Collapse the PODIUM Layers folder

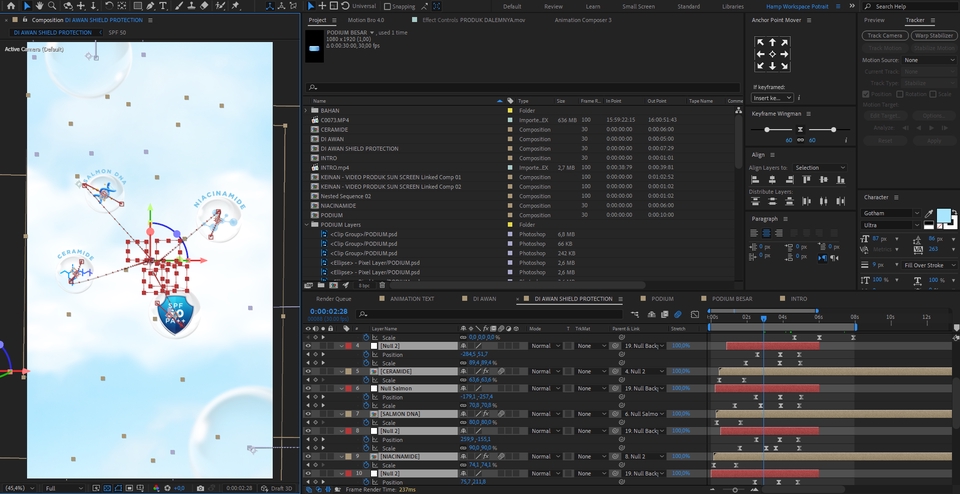(x=306, y=225)
